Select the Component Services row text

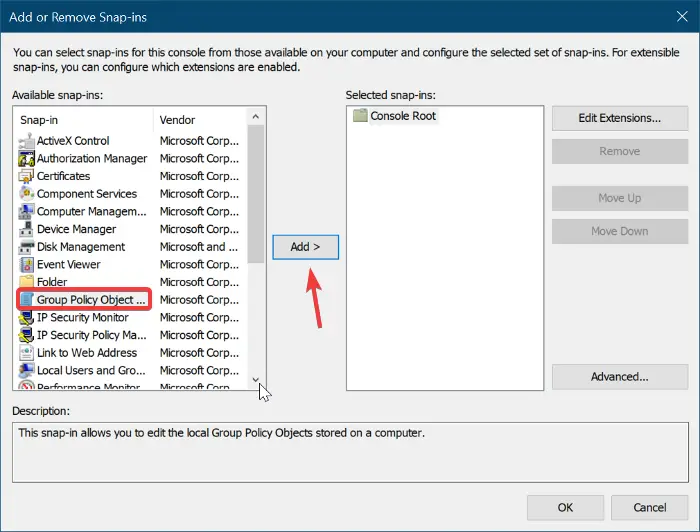tap(87, 194)
